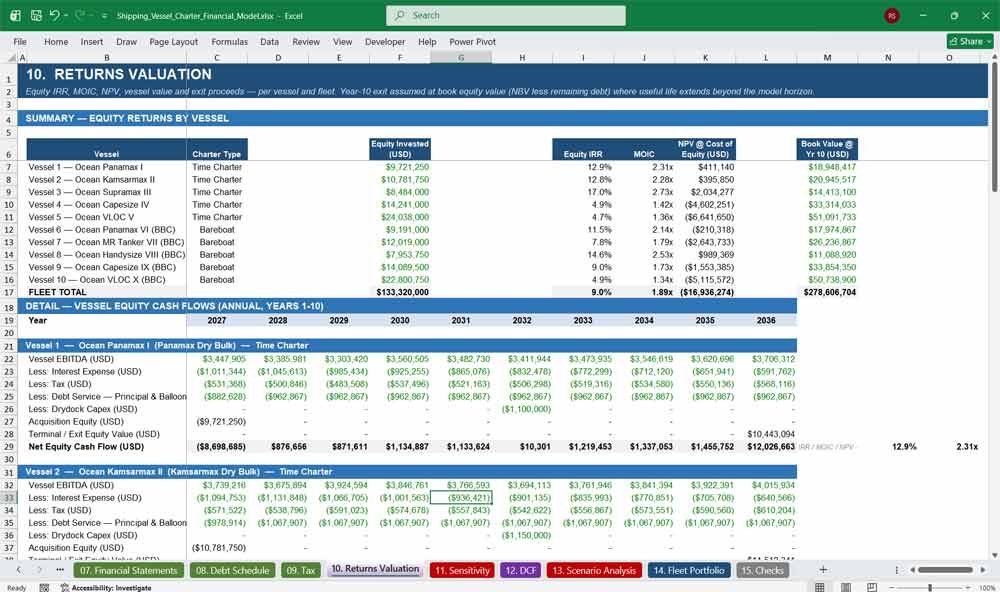This screenshot has height=592, width=1000.
Task: Open the Power Pivot ribbon tab
Action: click(x=473, y=41)
